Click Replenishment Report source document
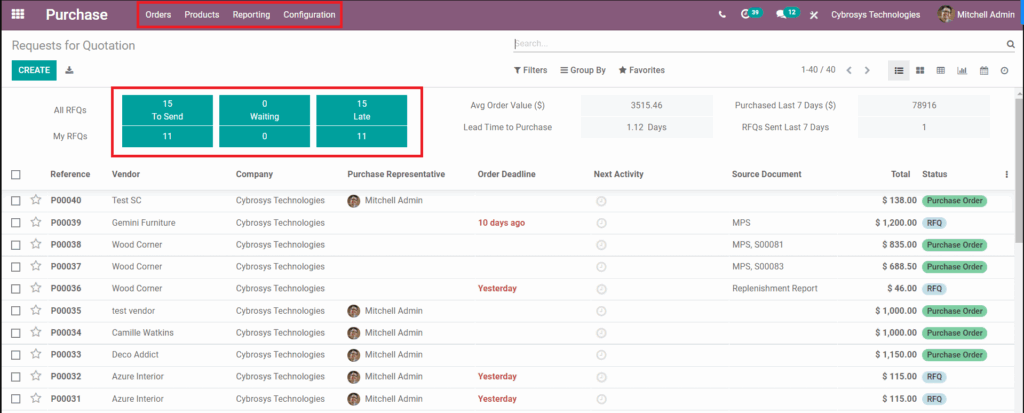The width and height of the screenshot is (1024, 413). pos(775,288)
